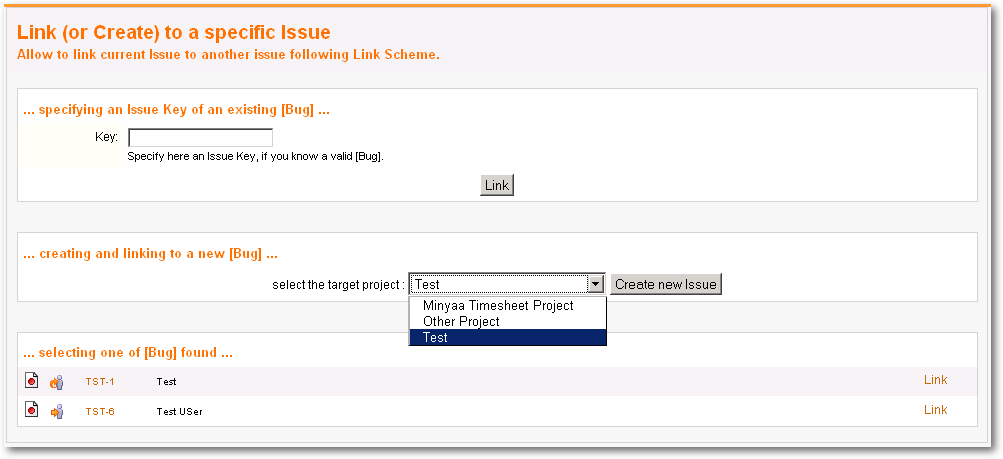Click the target project select box showing Test

pos(507,284)
